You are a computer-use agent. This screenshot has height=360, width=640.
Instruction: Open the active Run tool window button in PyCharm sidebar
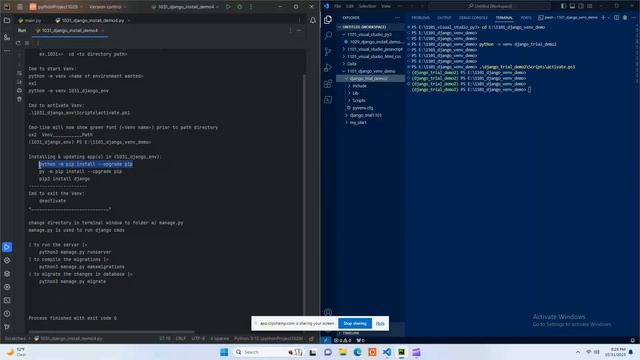(7, 247)
